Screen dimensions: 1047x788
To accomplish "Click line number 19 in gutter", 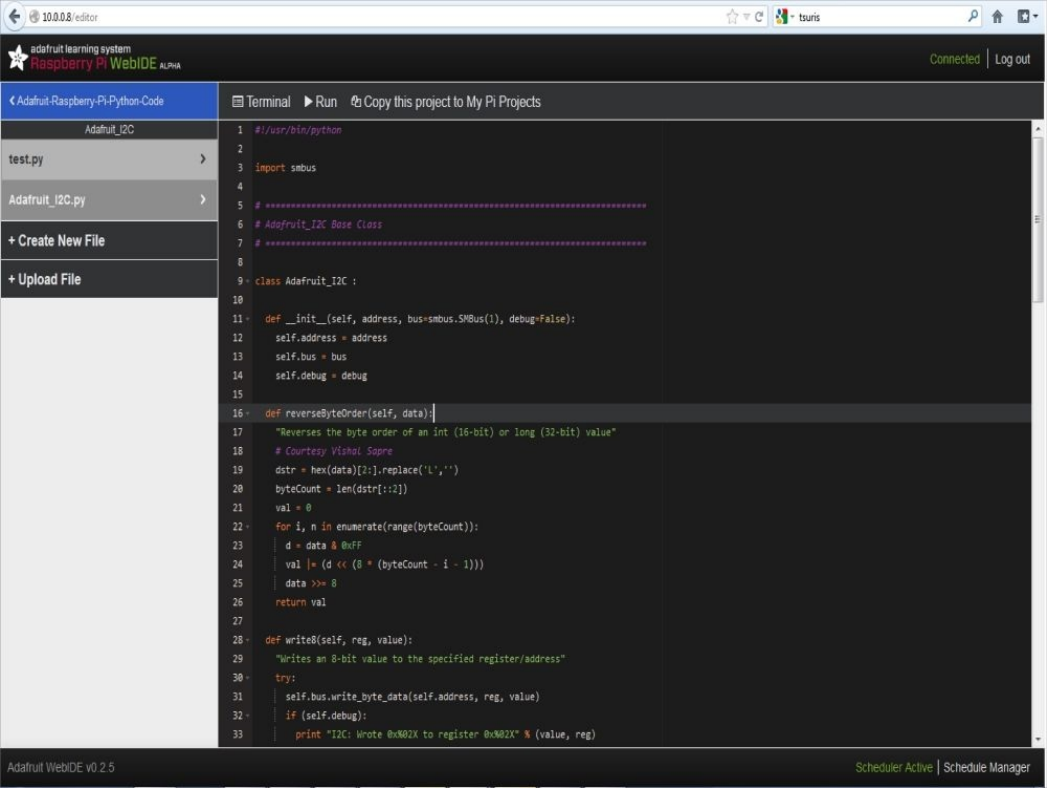I will [x=238, y=470].
